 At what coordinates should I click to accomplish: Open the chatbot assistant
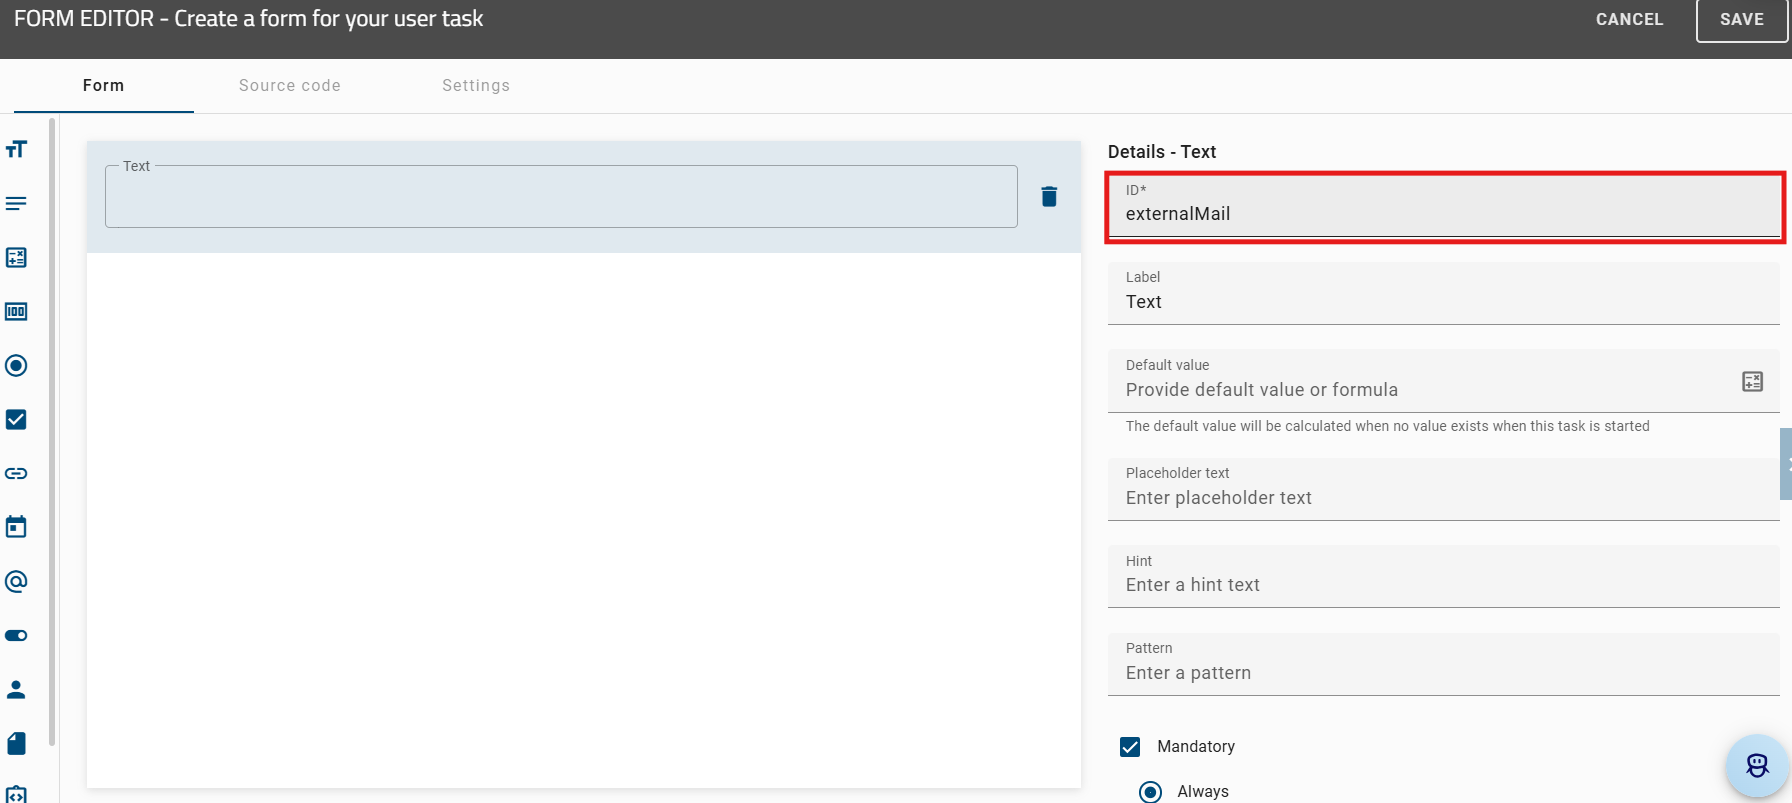(1756, 766)
